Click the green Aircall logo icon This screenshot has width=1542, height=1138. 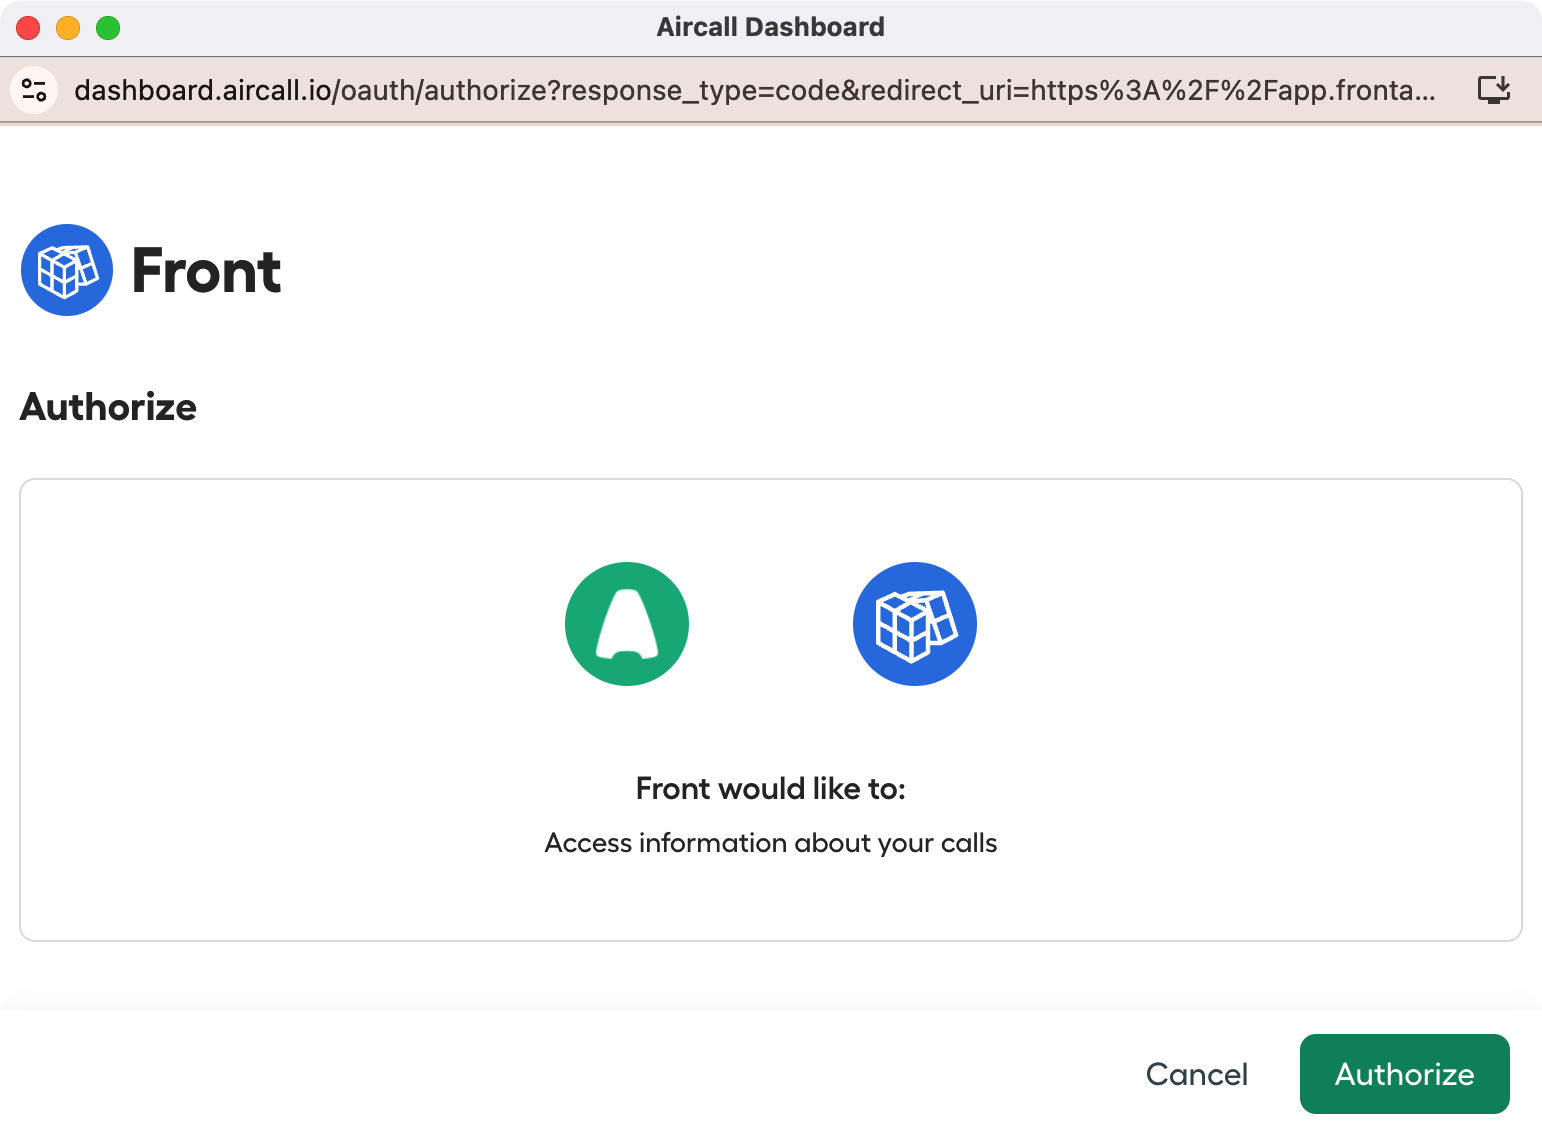coord(627,624)
